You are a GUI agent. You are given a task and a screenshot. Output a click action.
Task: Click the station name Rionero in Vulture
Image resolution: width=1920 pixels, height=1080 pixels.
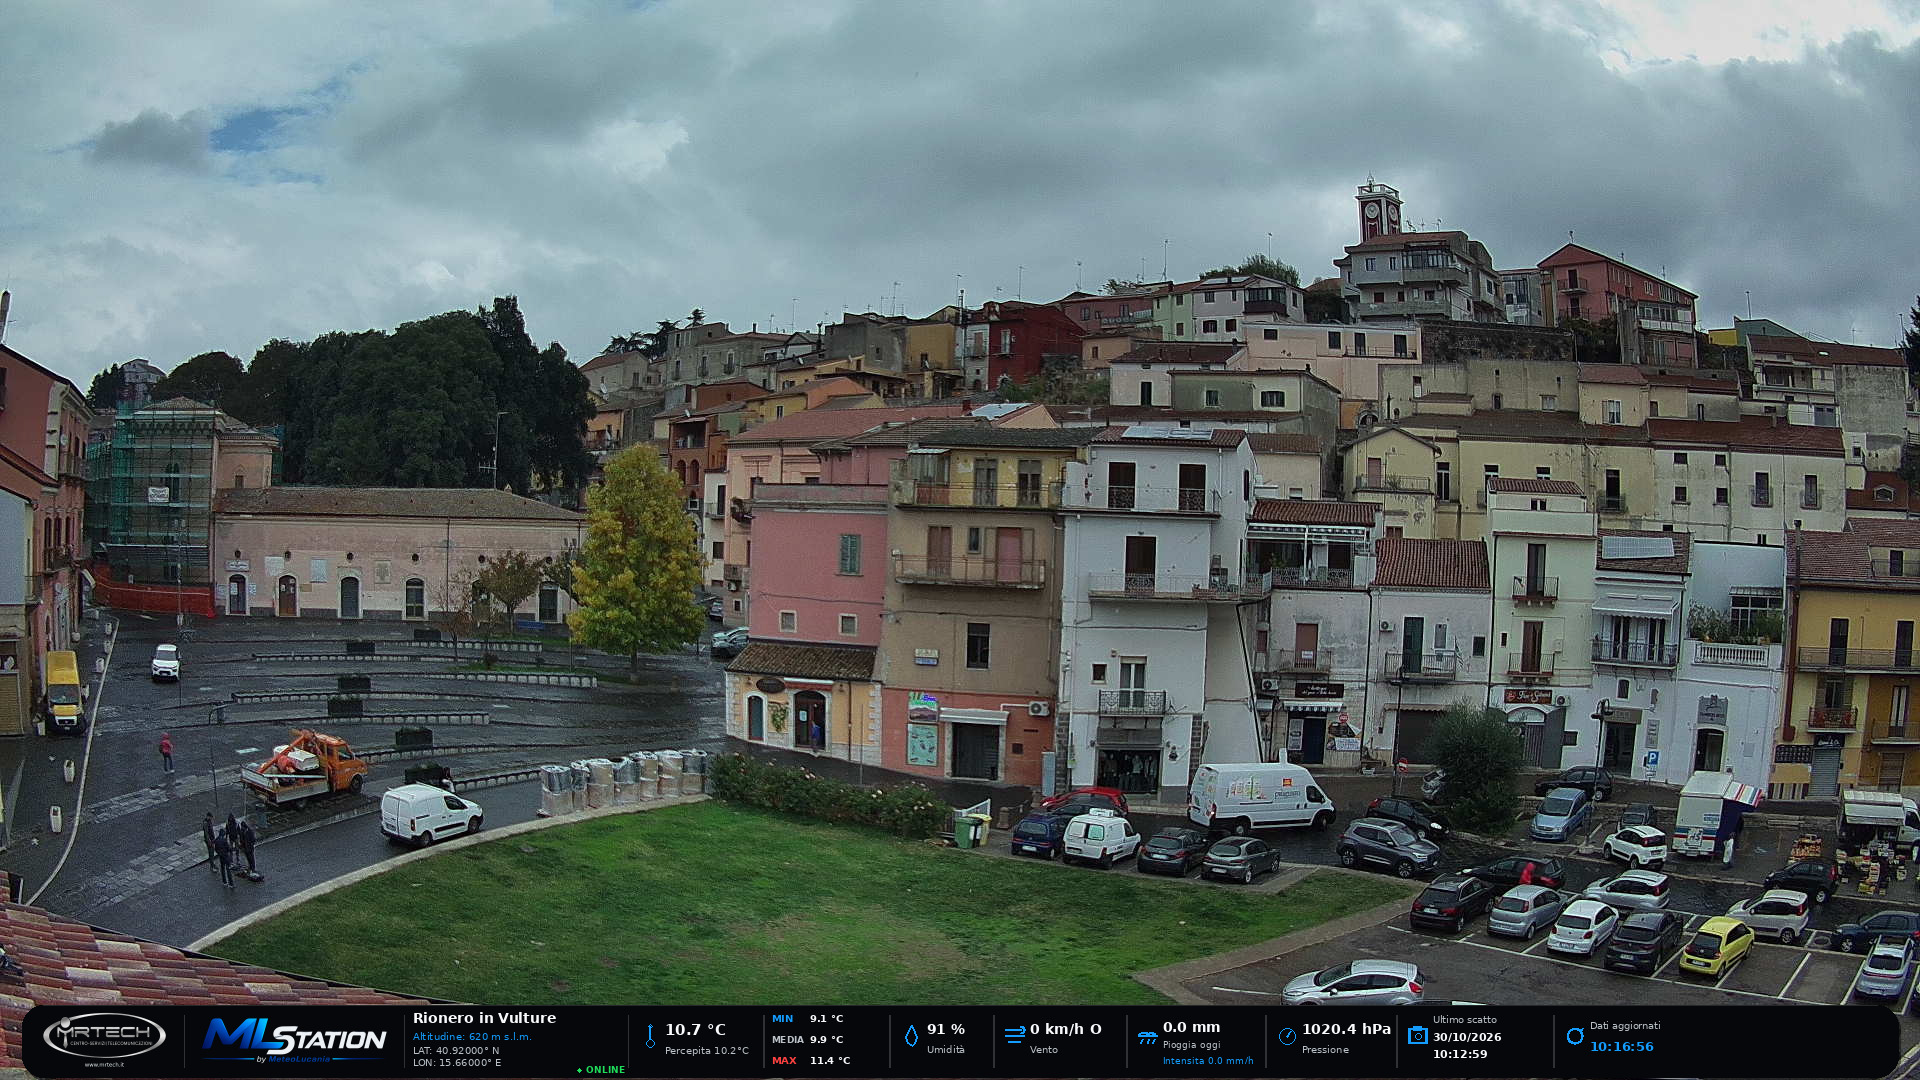(x=484, y=1018)
